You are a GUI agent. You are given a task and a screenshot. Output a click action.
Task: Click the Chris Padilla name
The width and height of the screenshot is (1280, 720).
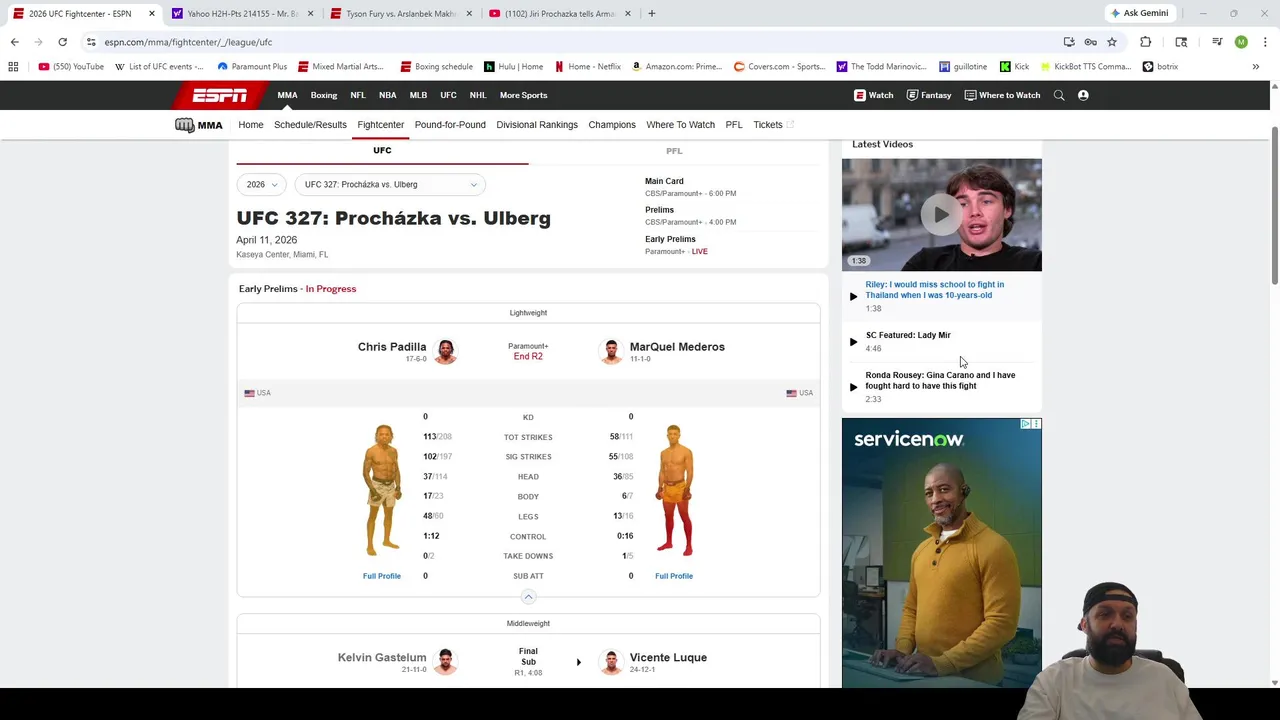(x=392, y=347)
